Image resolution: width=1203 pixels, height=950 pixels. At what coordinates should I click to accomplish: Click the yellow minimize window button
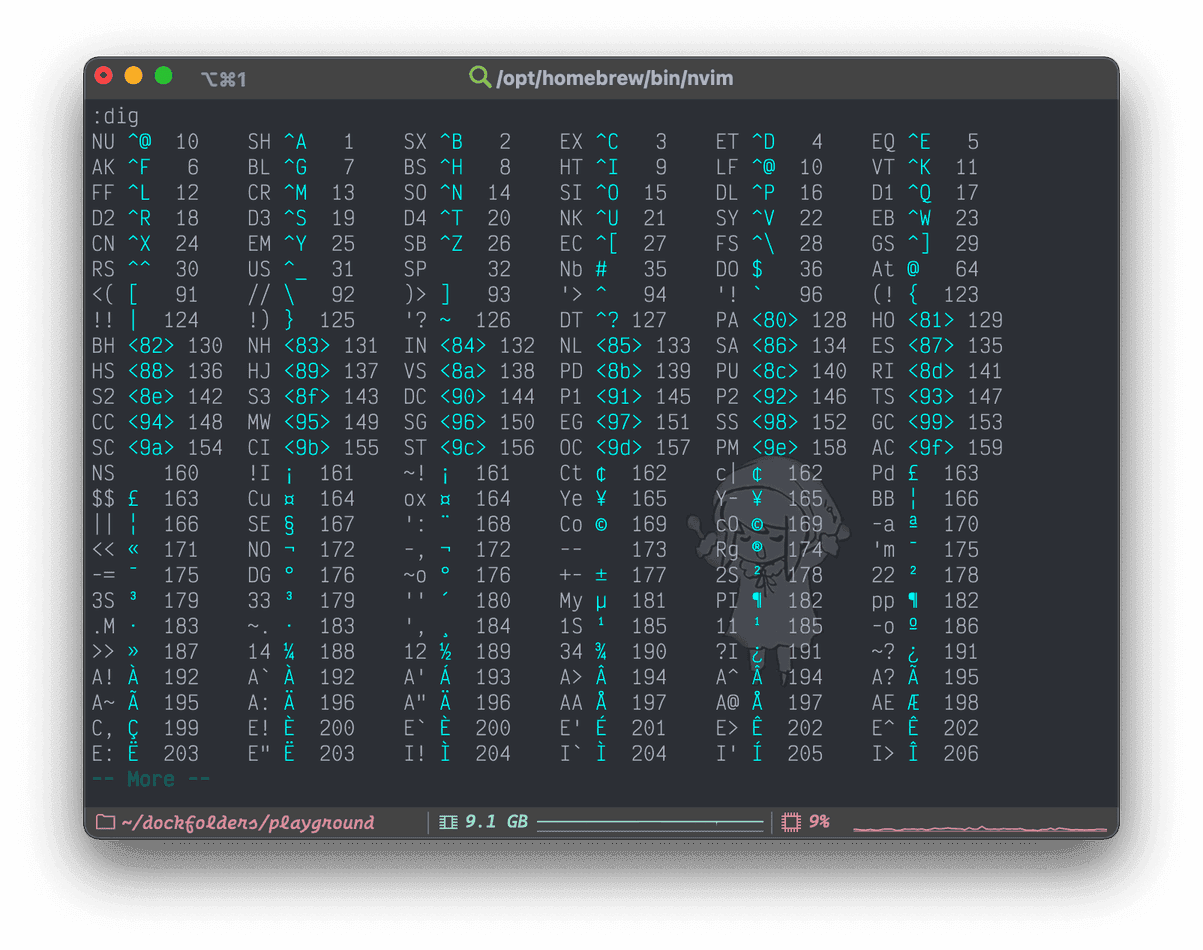pos(133,76)
